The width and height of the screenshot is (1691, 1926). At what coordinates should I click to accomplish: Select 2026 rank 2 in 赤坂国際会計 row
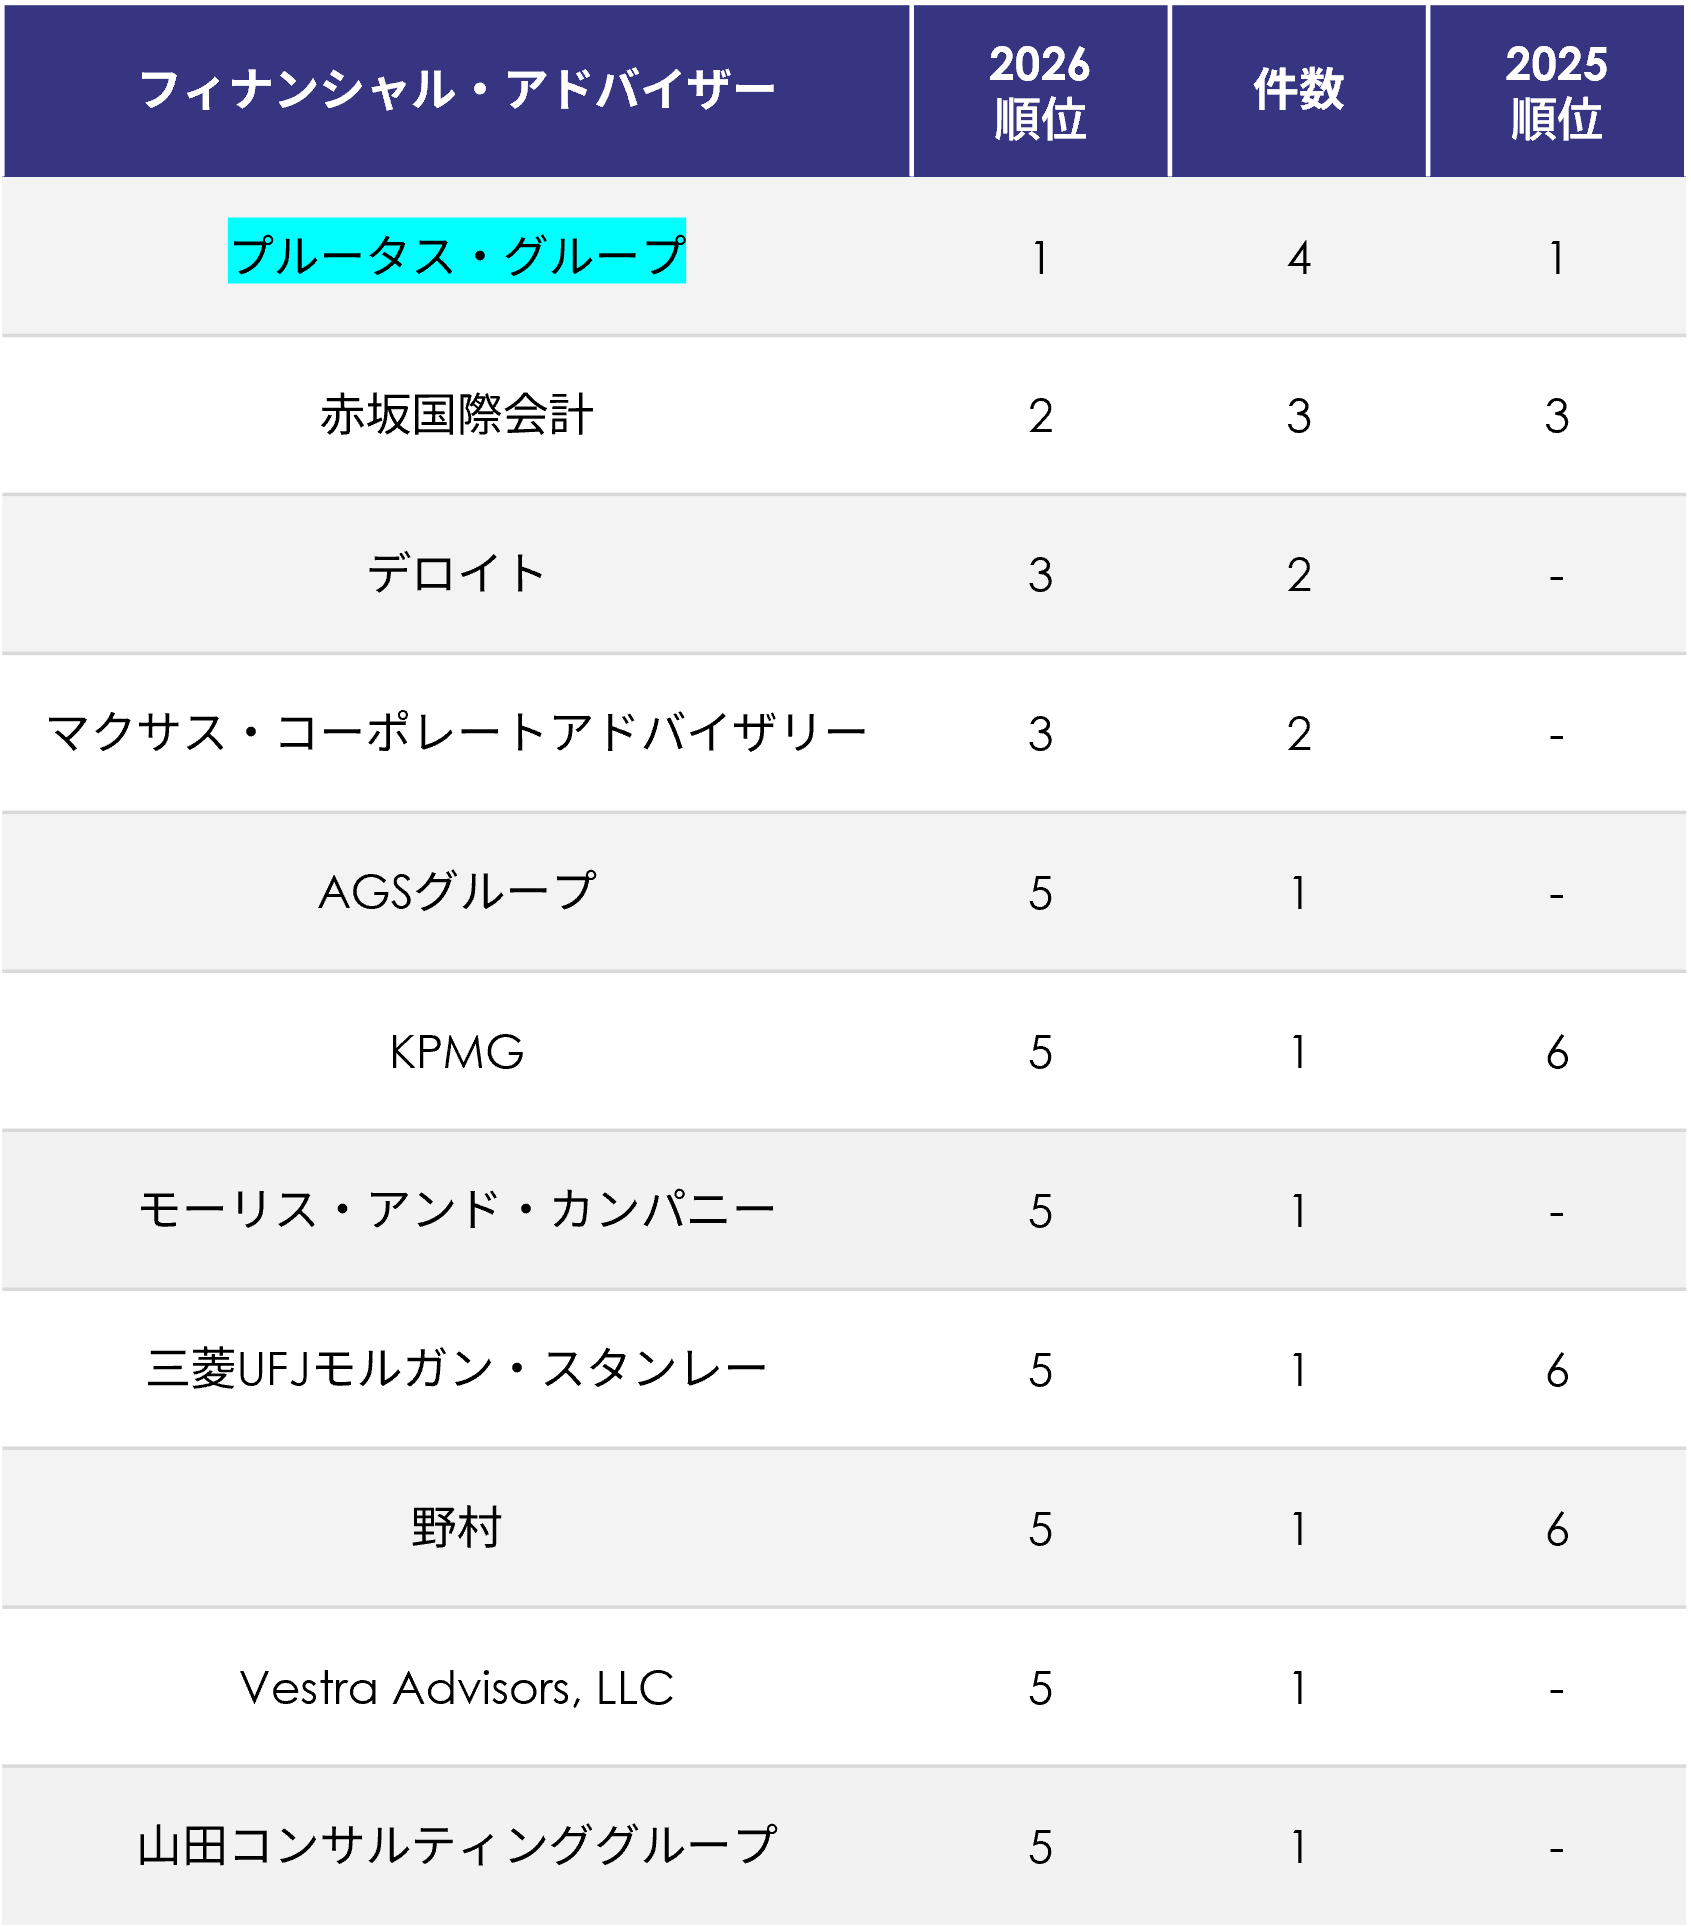[1040, 416]
